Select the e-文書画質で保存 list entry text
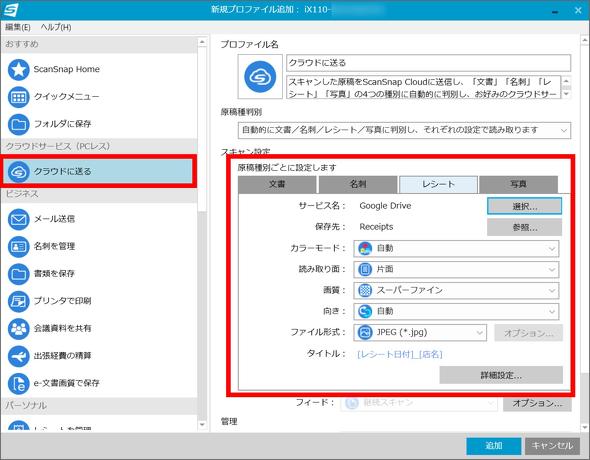Screen dimensions: 590x460 67,383
